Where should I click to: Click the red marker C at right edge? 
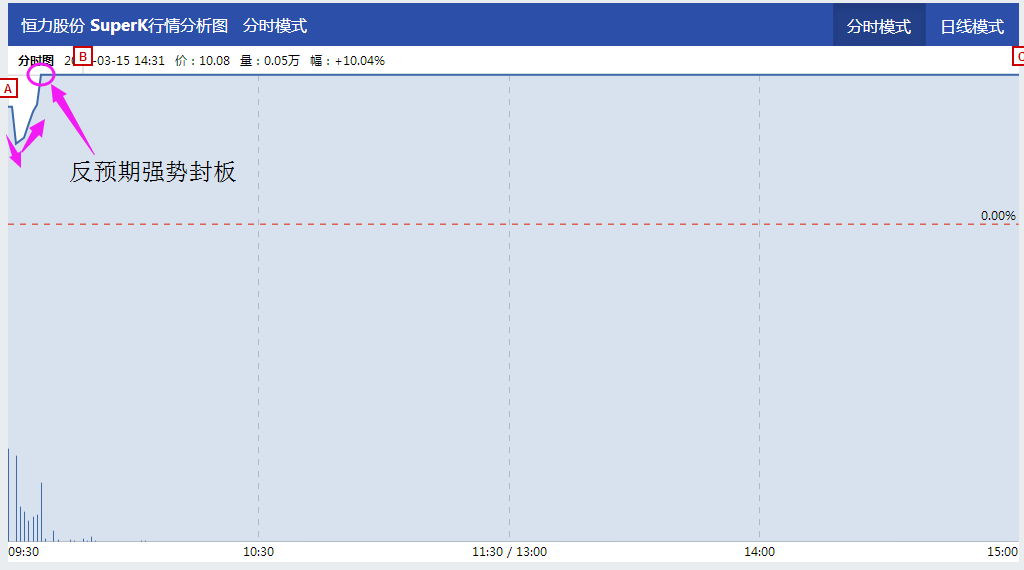coord(1019,57)
